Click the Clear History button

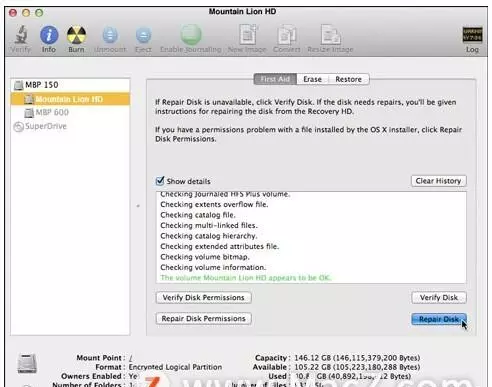pyautogui.click(x=438, y=181)
